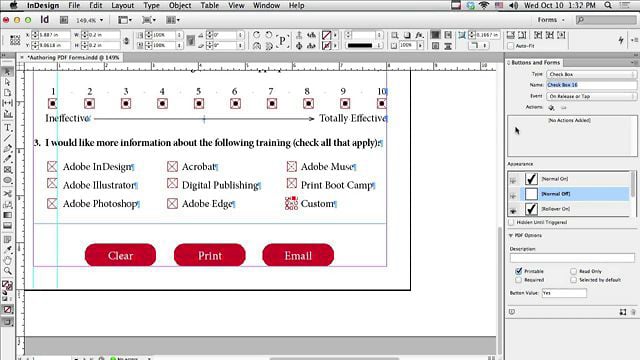The height and width of the screenshot is (360, 640).
Task: Toggle visibility of Normal Off state
Action: [x=513, y=194]
